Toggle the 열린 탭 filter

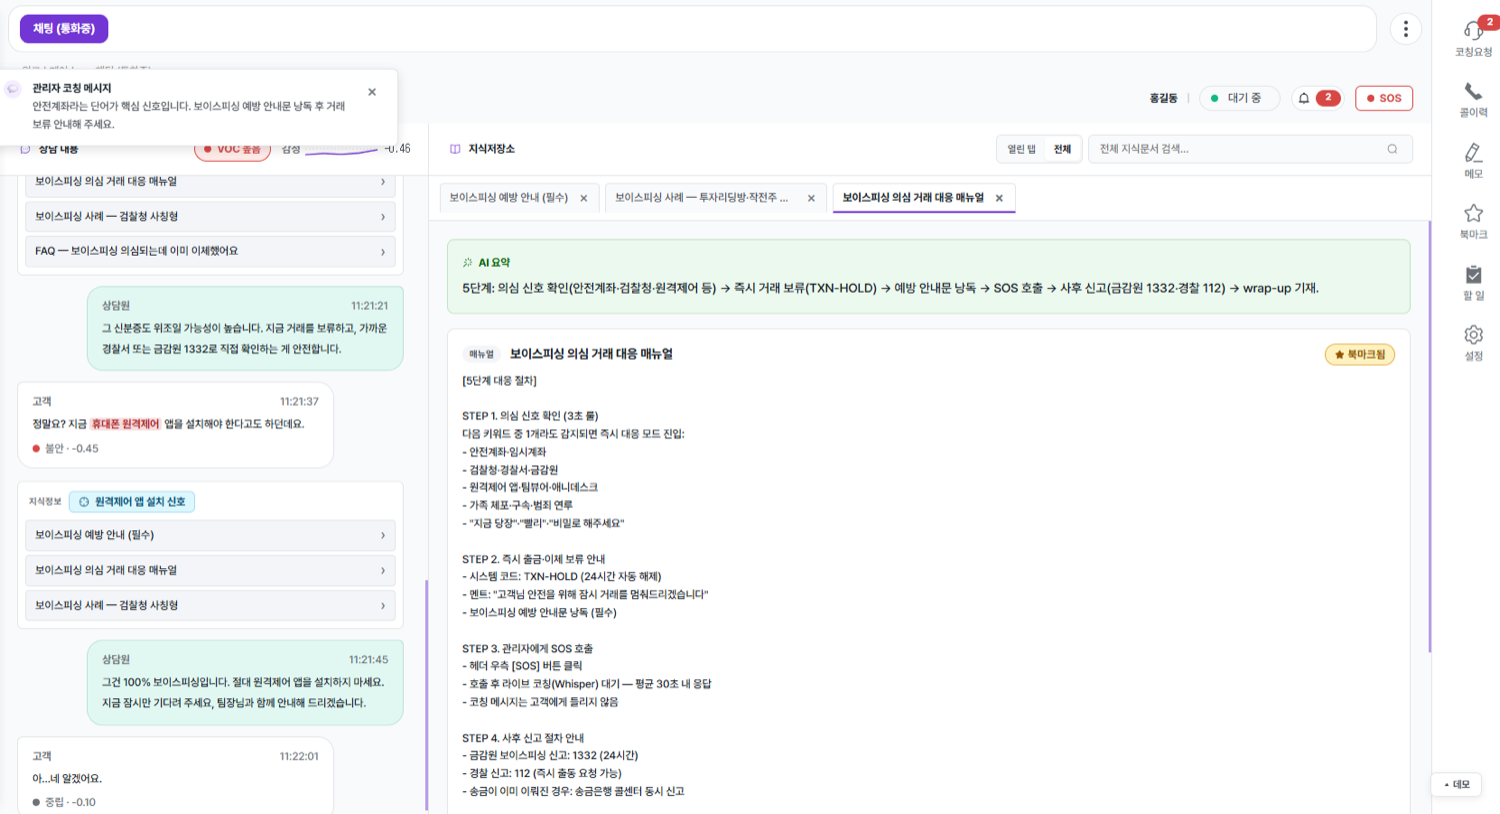click(x=1021, y=149)
